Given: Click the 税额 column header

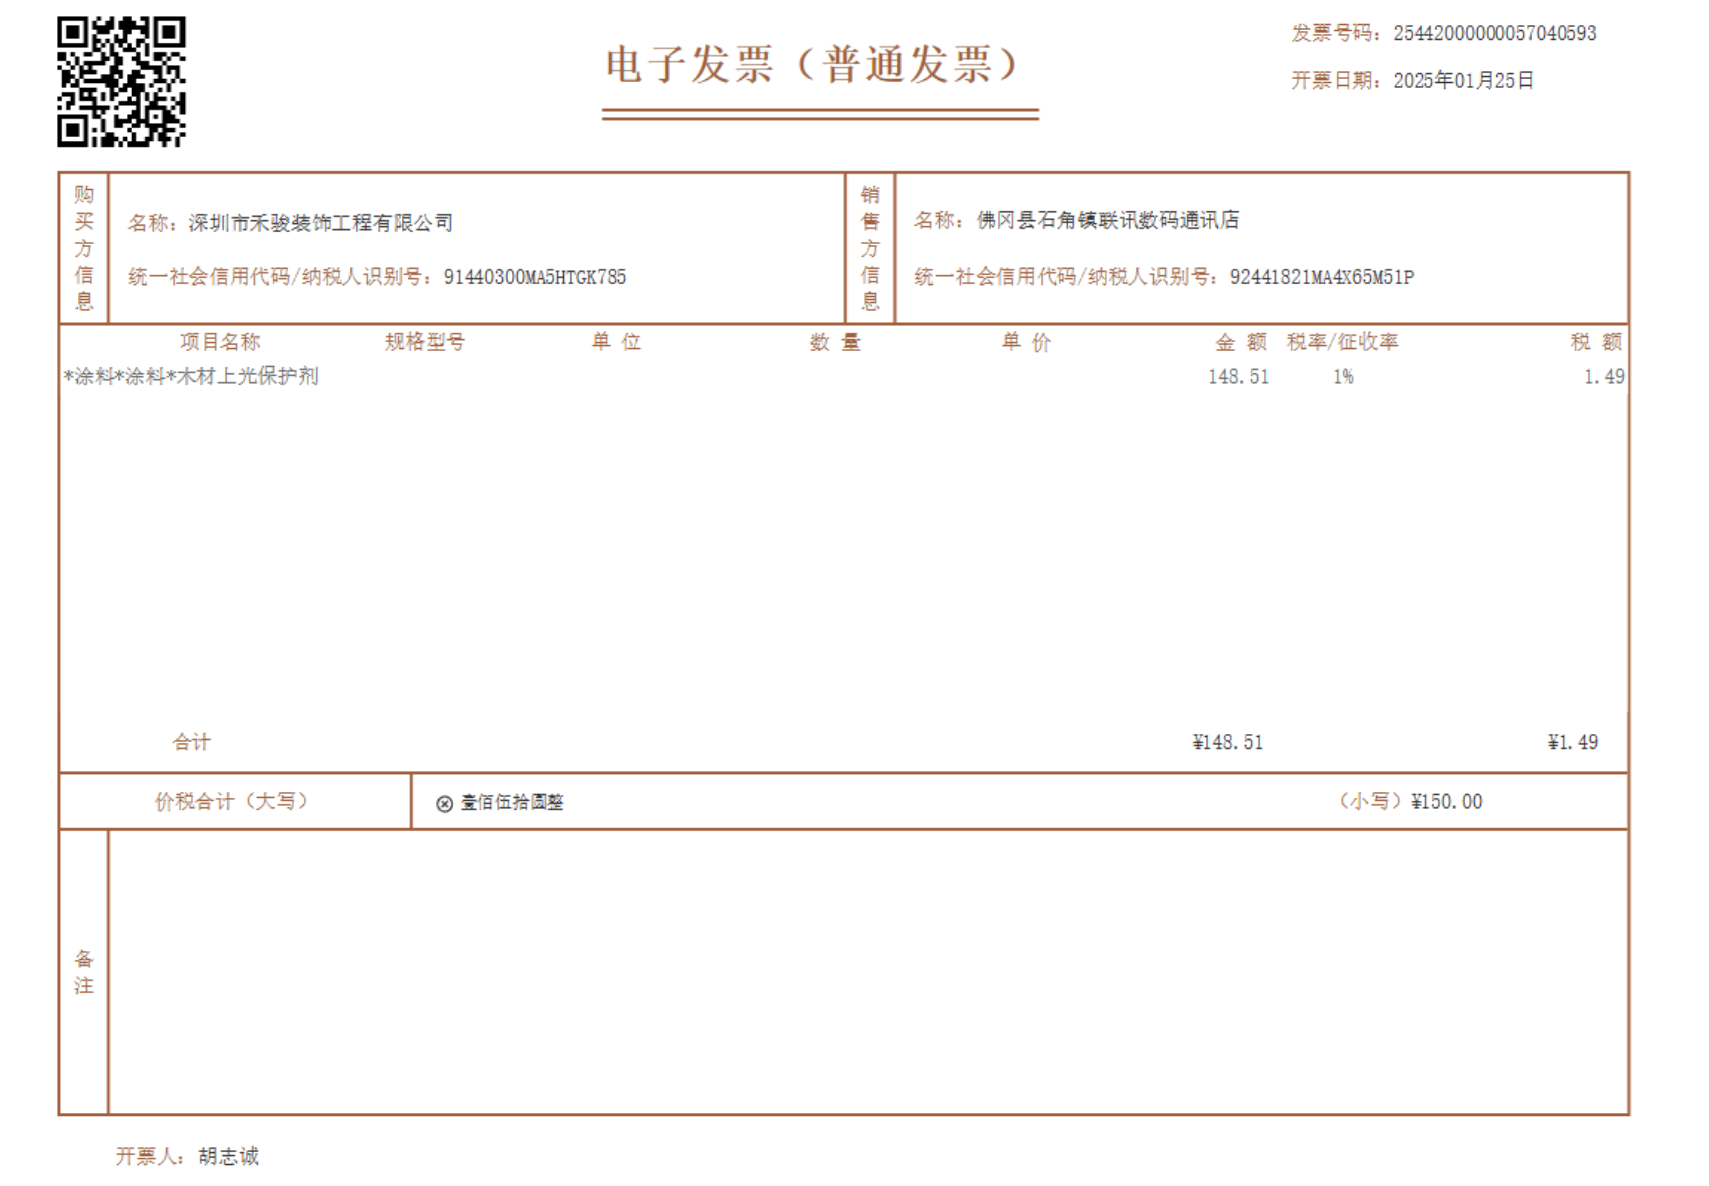Looking at the screenshot, I should pos(1596,342).
